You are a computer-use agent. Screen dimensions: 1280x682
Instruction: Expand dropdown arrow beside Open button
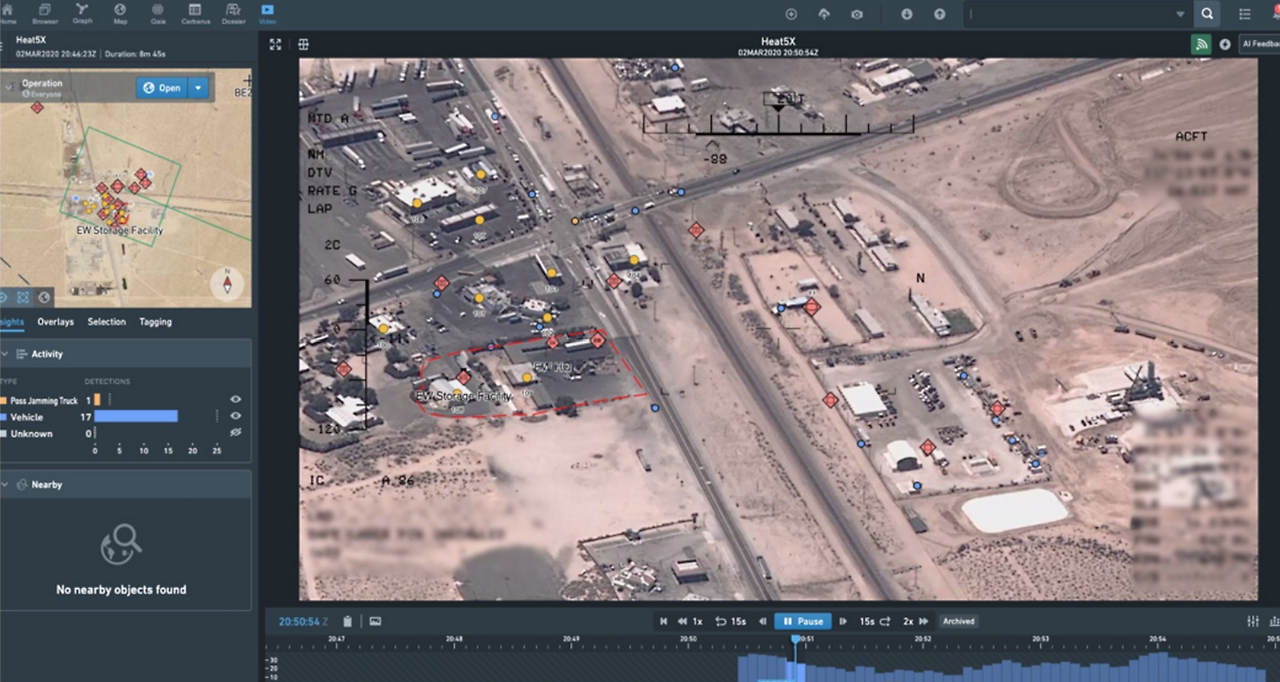coord(198,88)
